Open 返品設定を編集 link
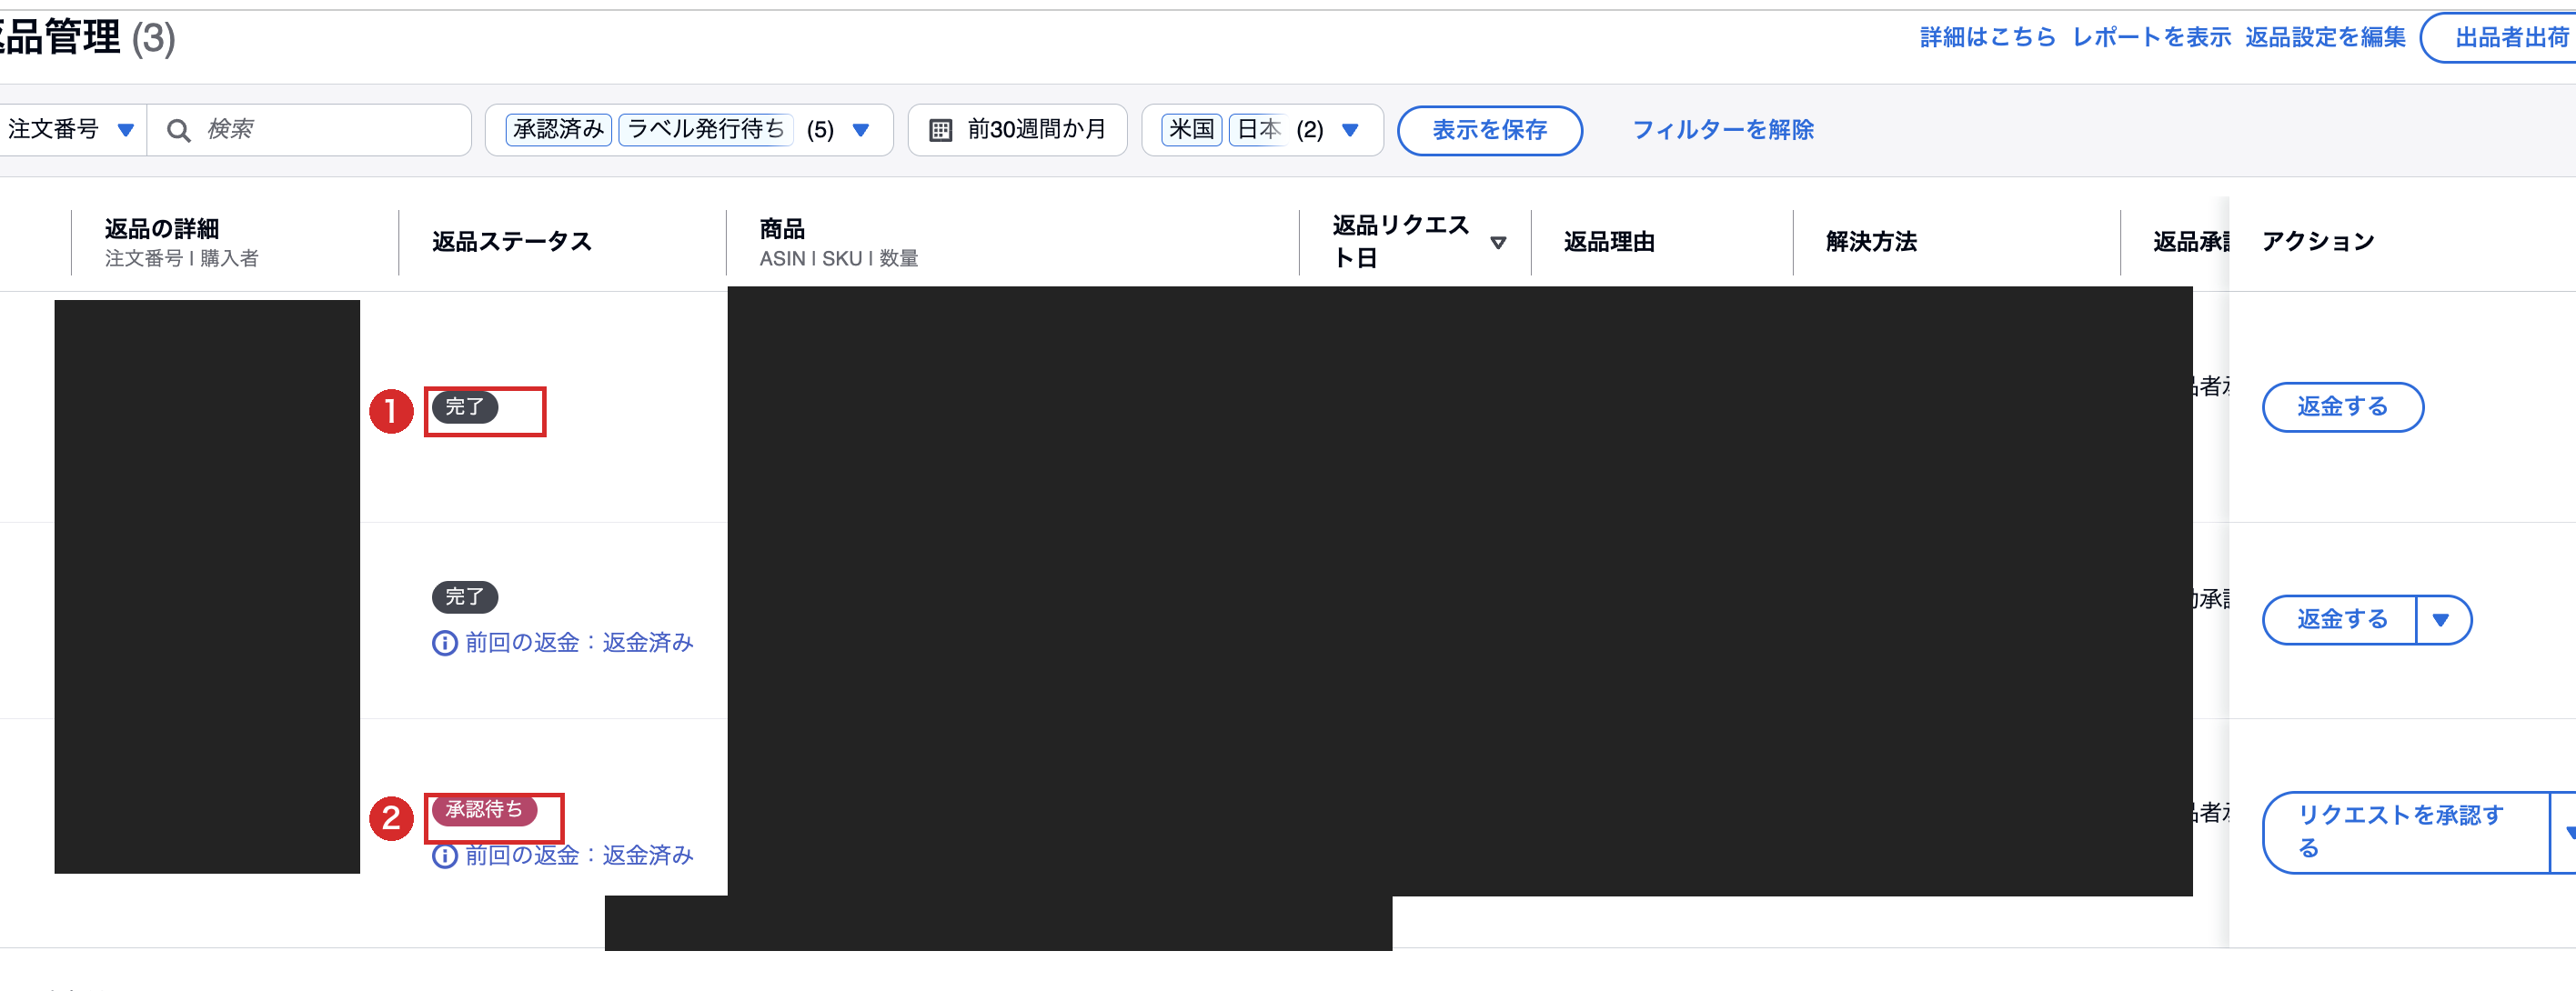The height and width of the screenshot is (991, 2576). pos(2325,38)
